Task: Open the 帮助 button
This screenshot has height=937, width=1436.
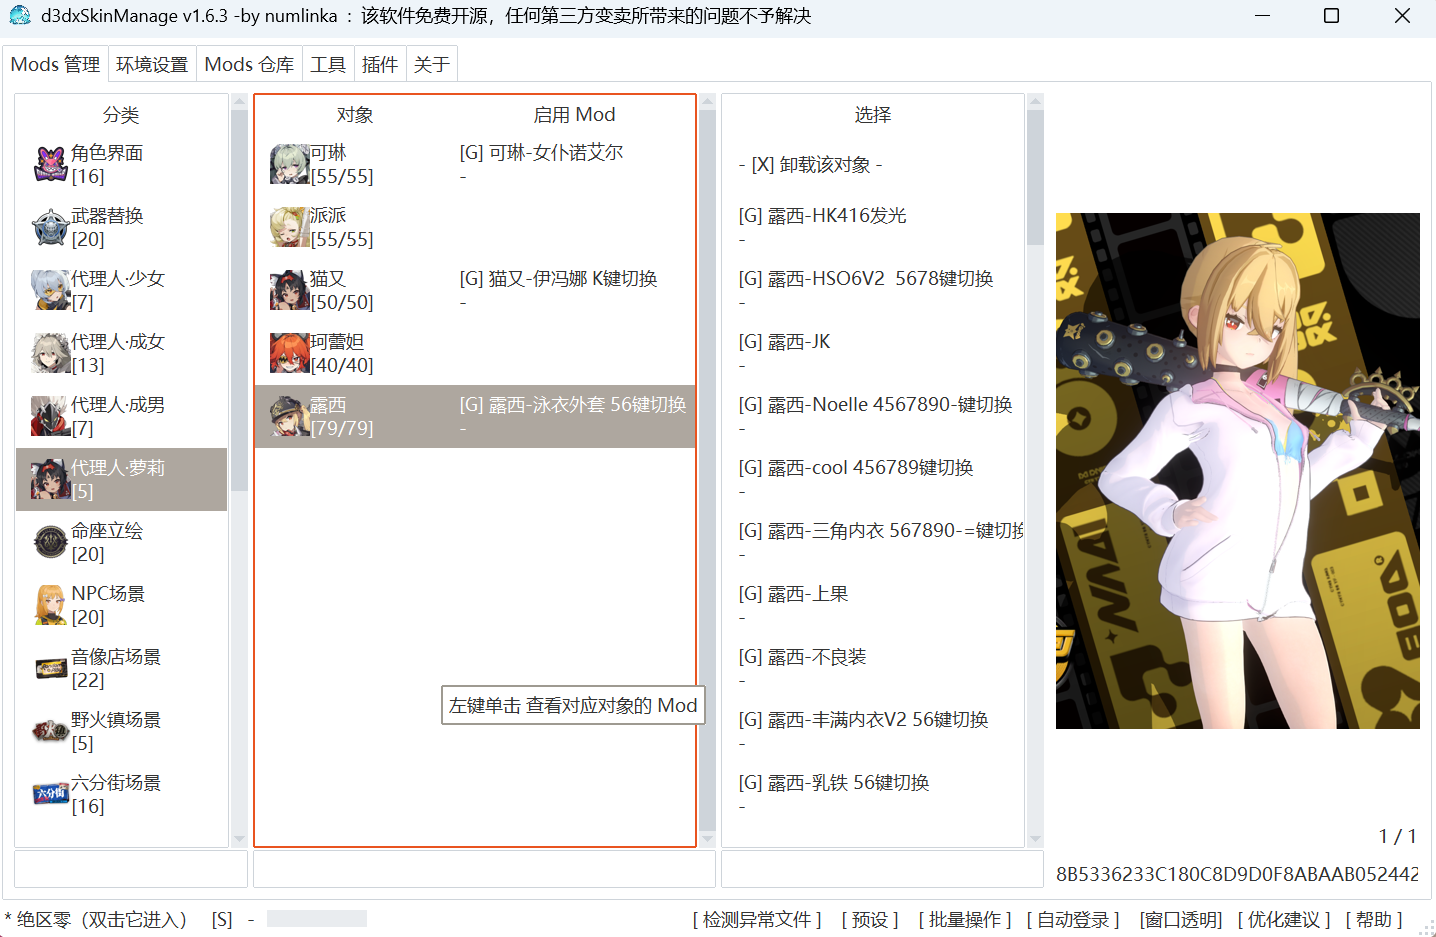Action: [1374, 919]
